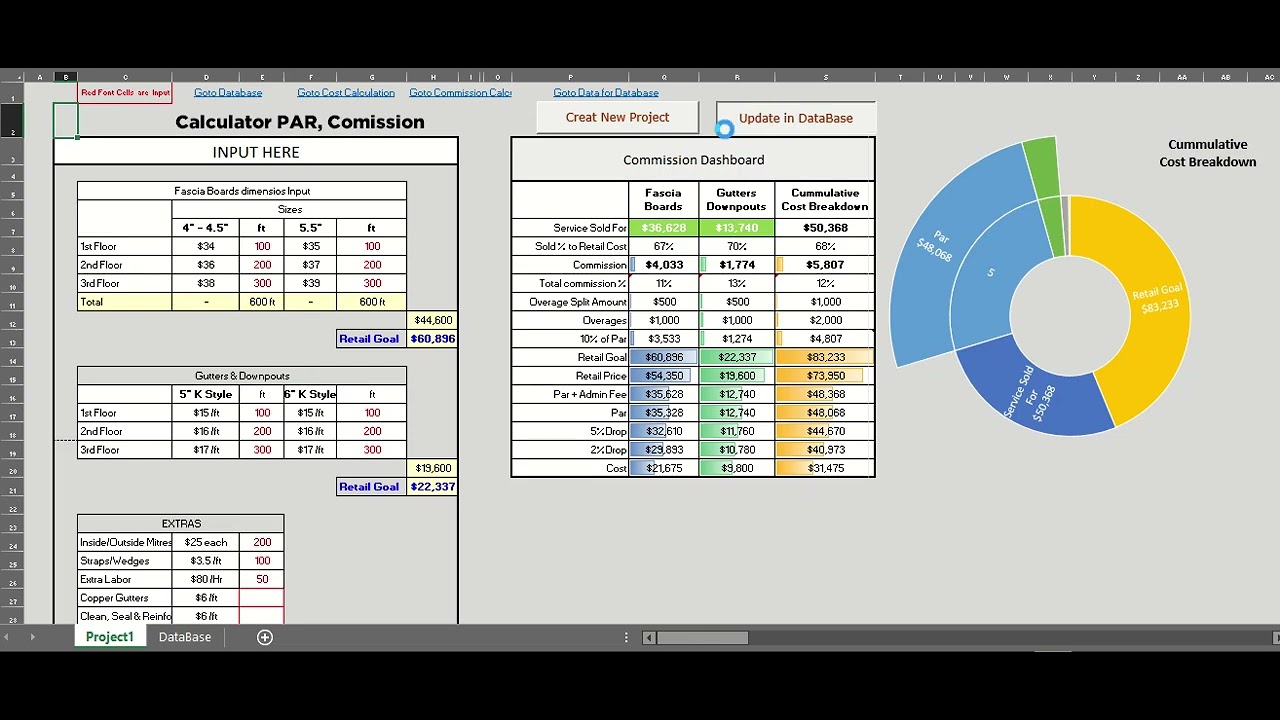
Task: Click the Calculator PAR, Comission title
Action: (x=300, y=122)
